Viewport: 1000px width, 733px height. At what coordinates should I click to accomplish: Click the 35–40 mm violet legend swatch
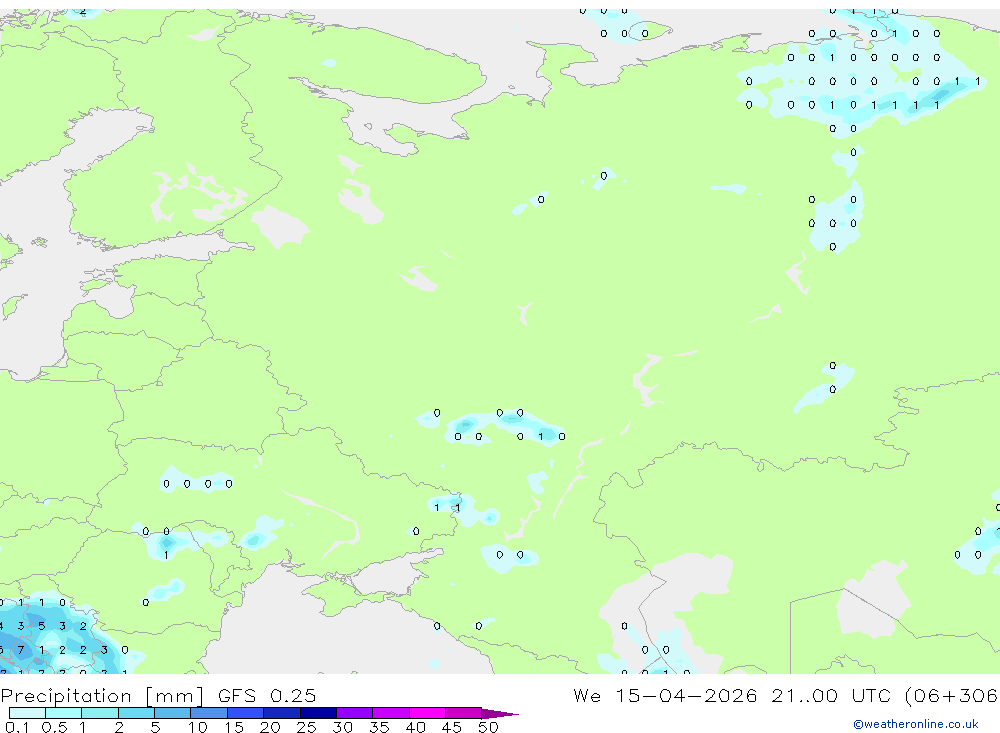click(x=391, y=713)
